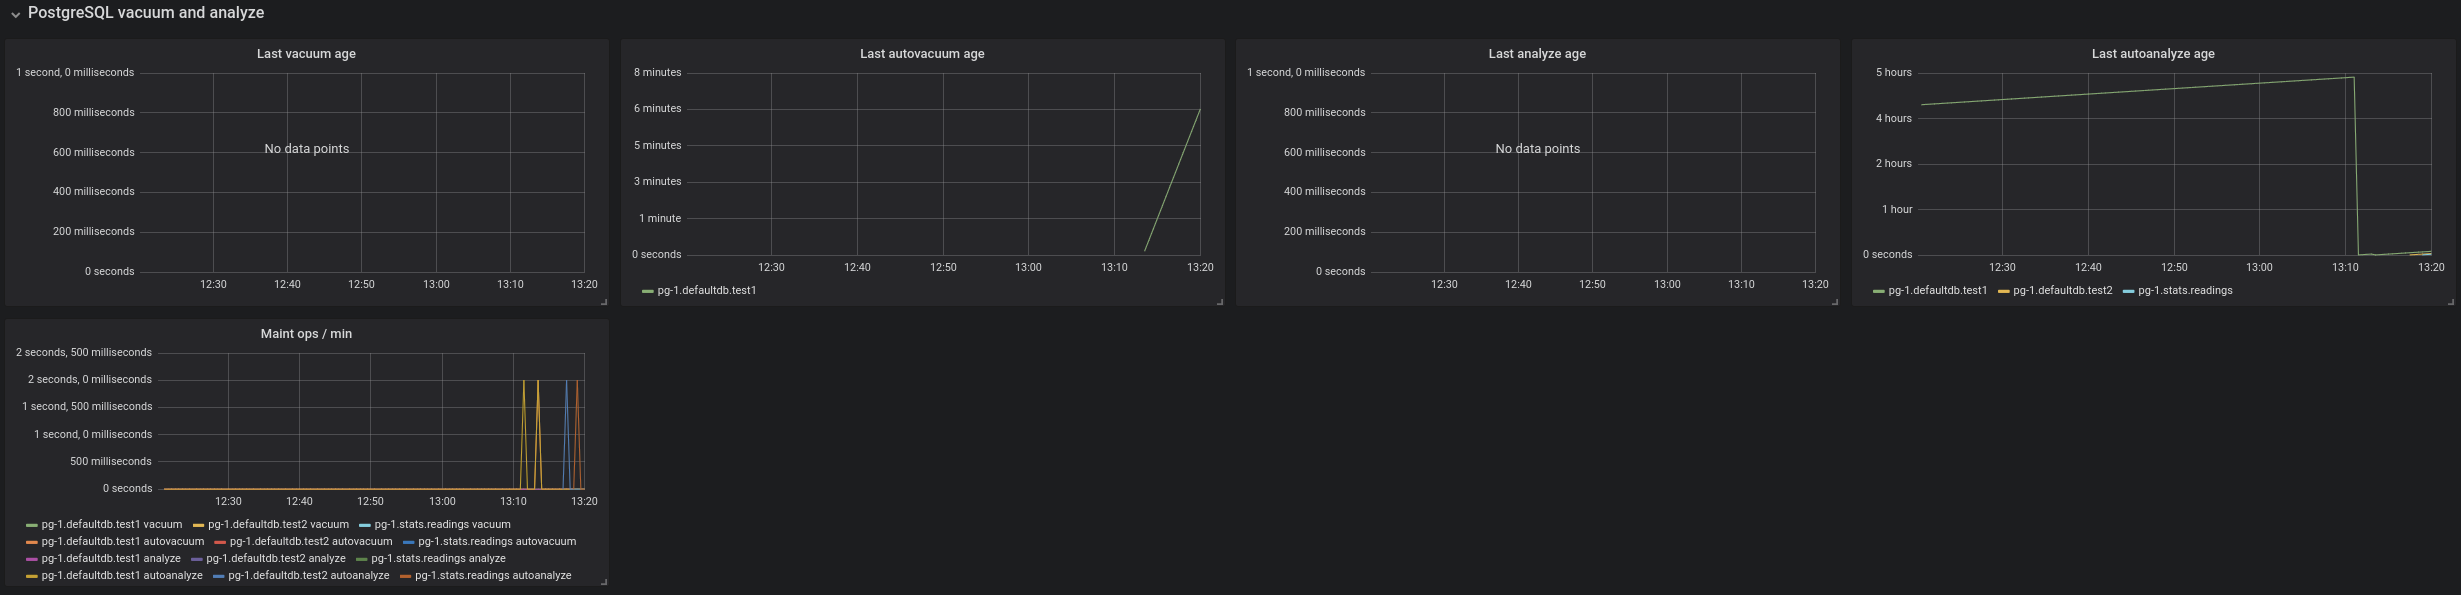Click resize handle of Last vacuum age panel
The height and width of the screenshot is (595, 2461).
(603, 301)
